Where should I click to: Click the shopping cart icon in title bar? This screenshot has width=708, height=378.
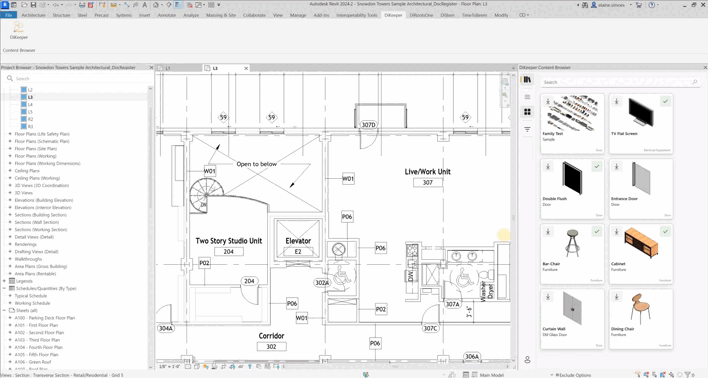click(x=639, y=5)
